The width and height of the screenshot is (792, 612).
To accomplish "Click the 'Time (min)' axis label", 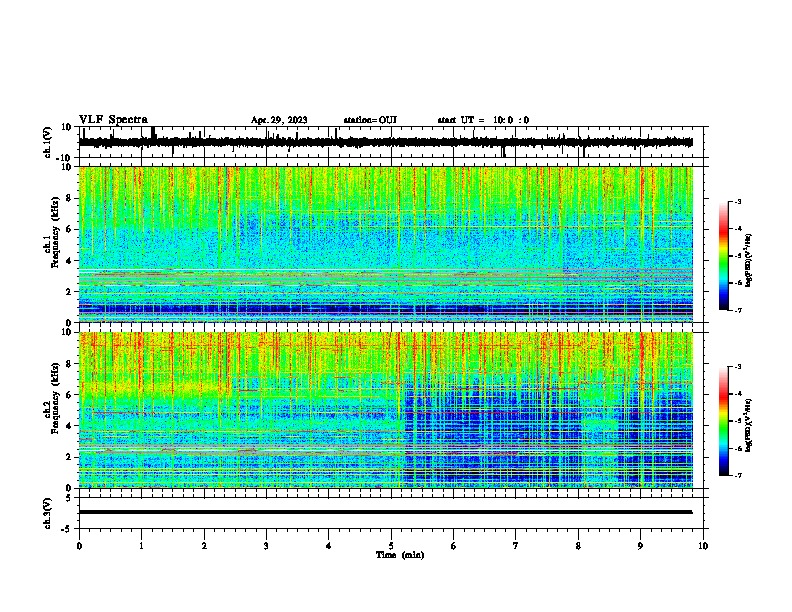I will (400, 555).
